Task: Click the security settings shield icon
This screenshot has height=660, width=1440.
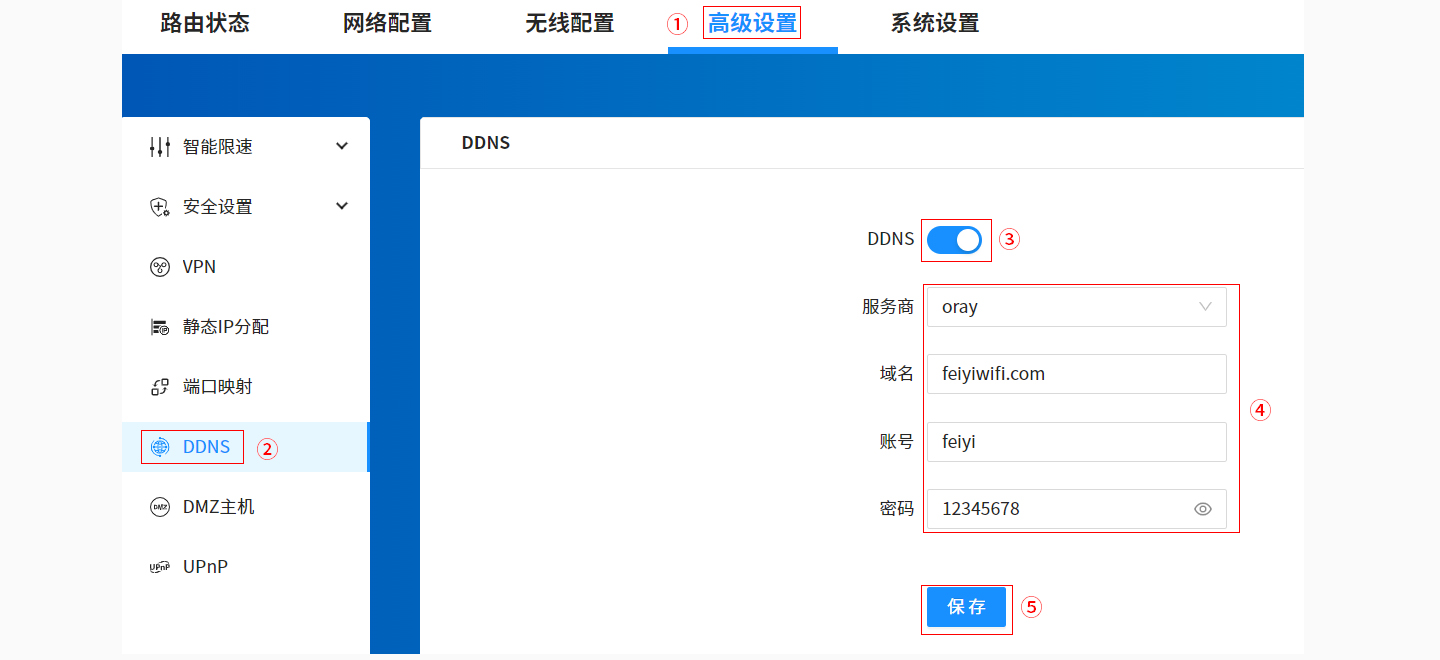Action: click(159, 207)
